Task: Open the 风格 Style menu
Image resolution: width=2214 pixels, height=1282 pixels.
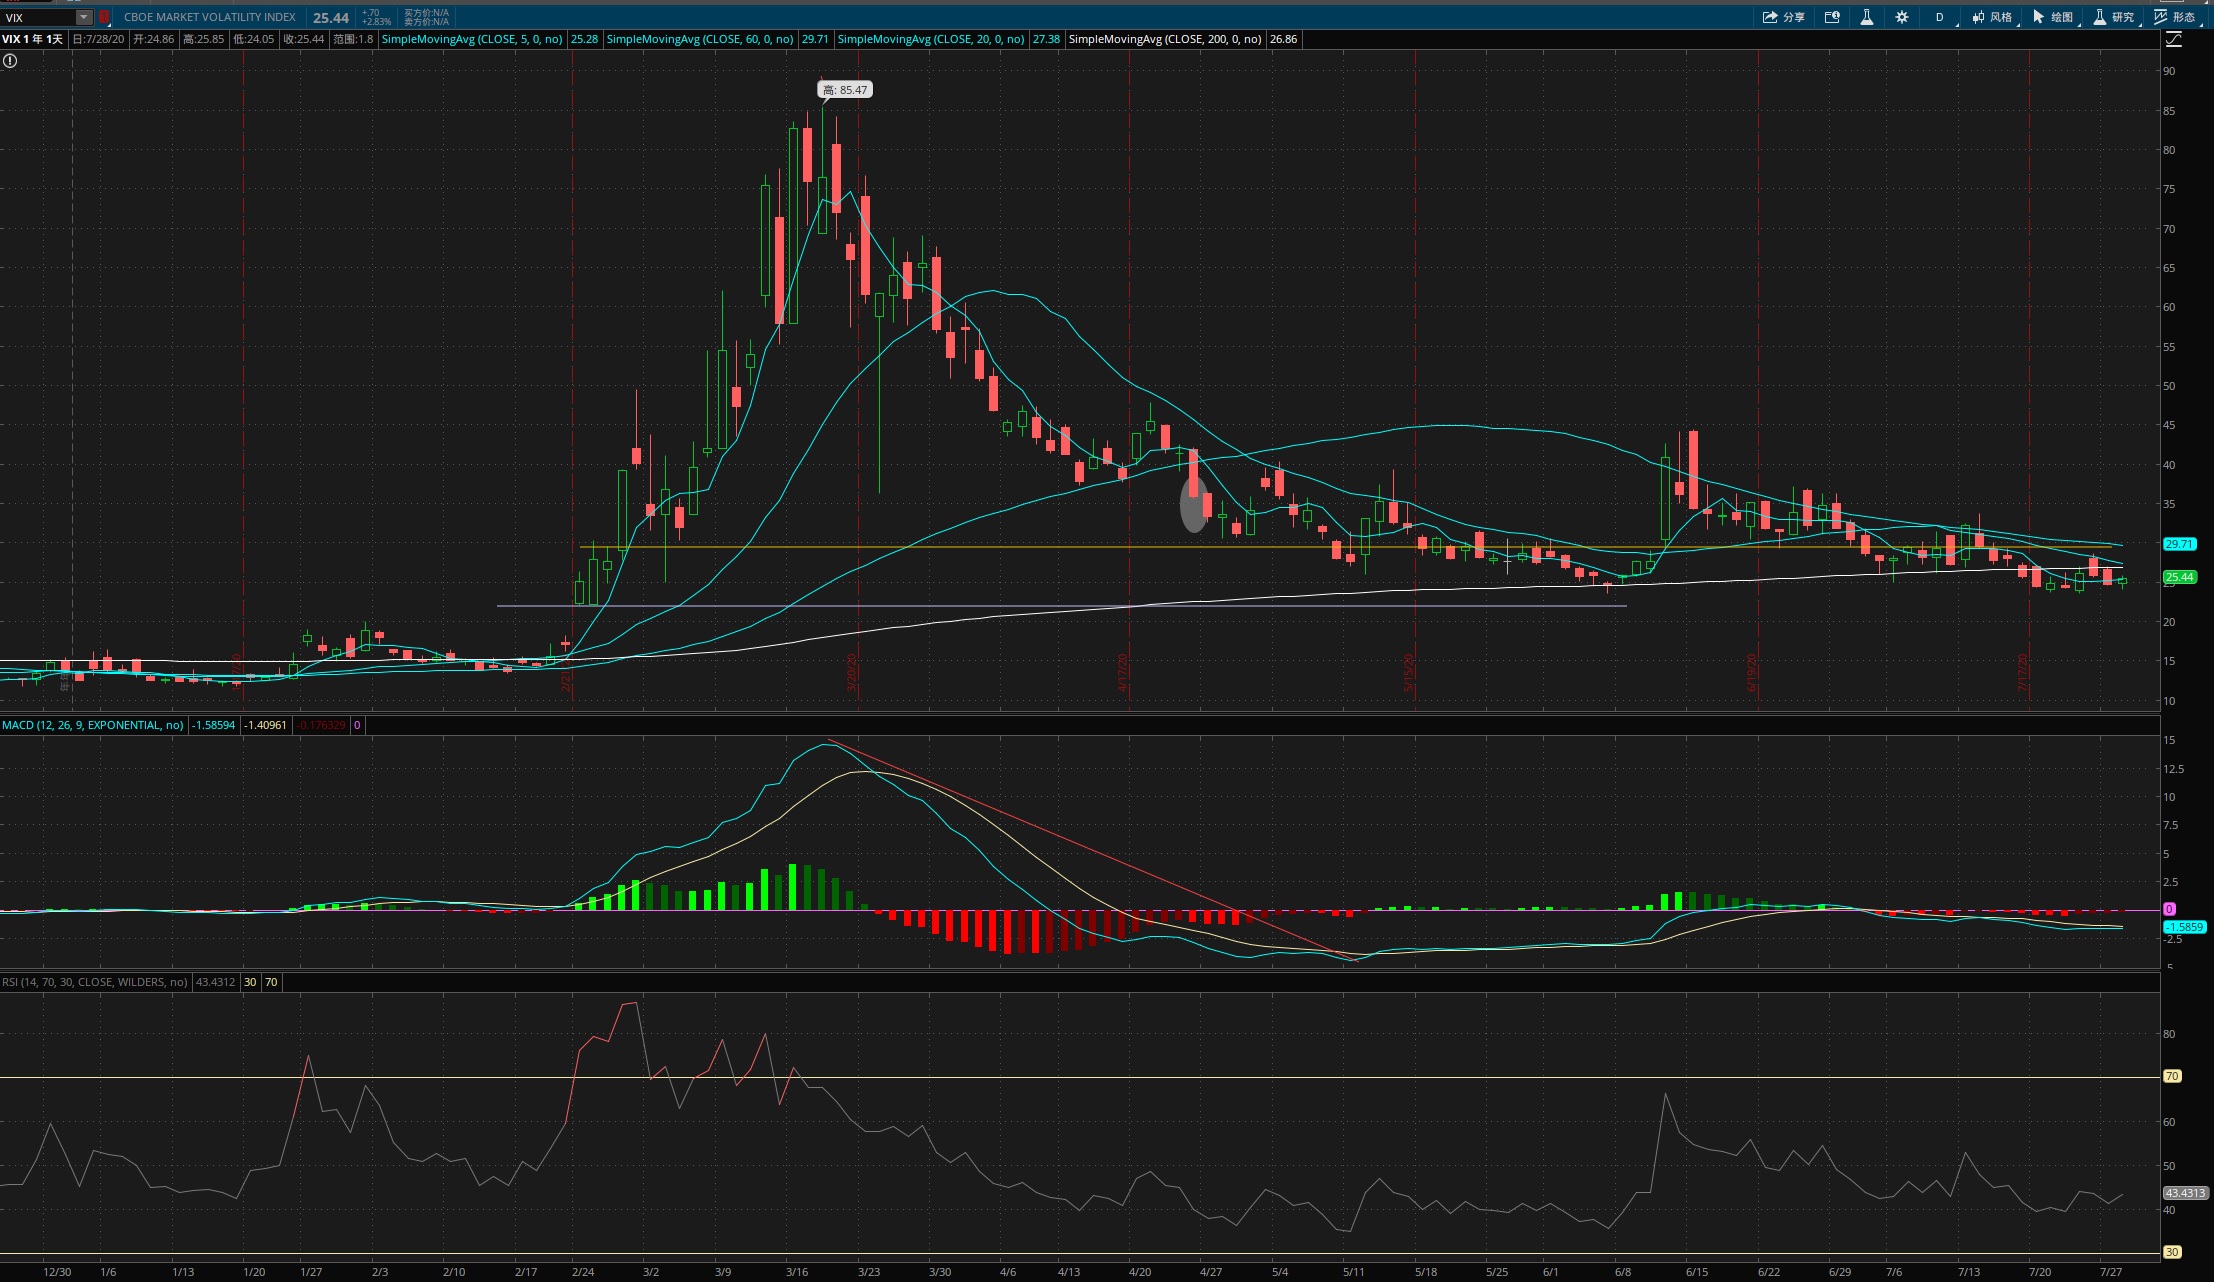Action: (1993, 17)
